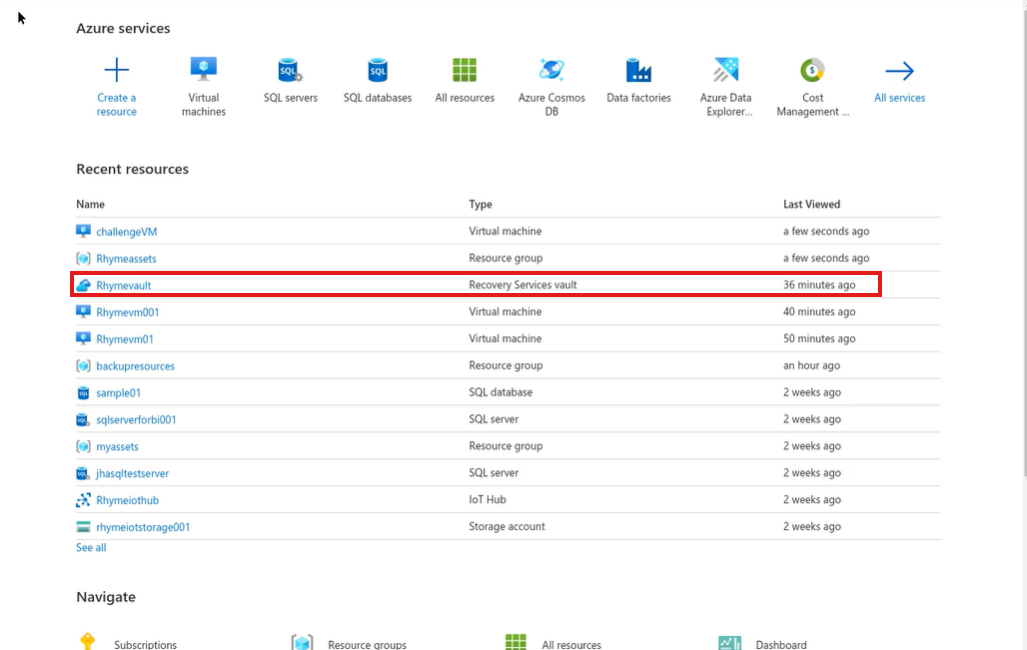
Task: Click the All resources grid icon under Navigate
Action: 515,642
